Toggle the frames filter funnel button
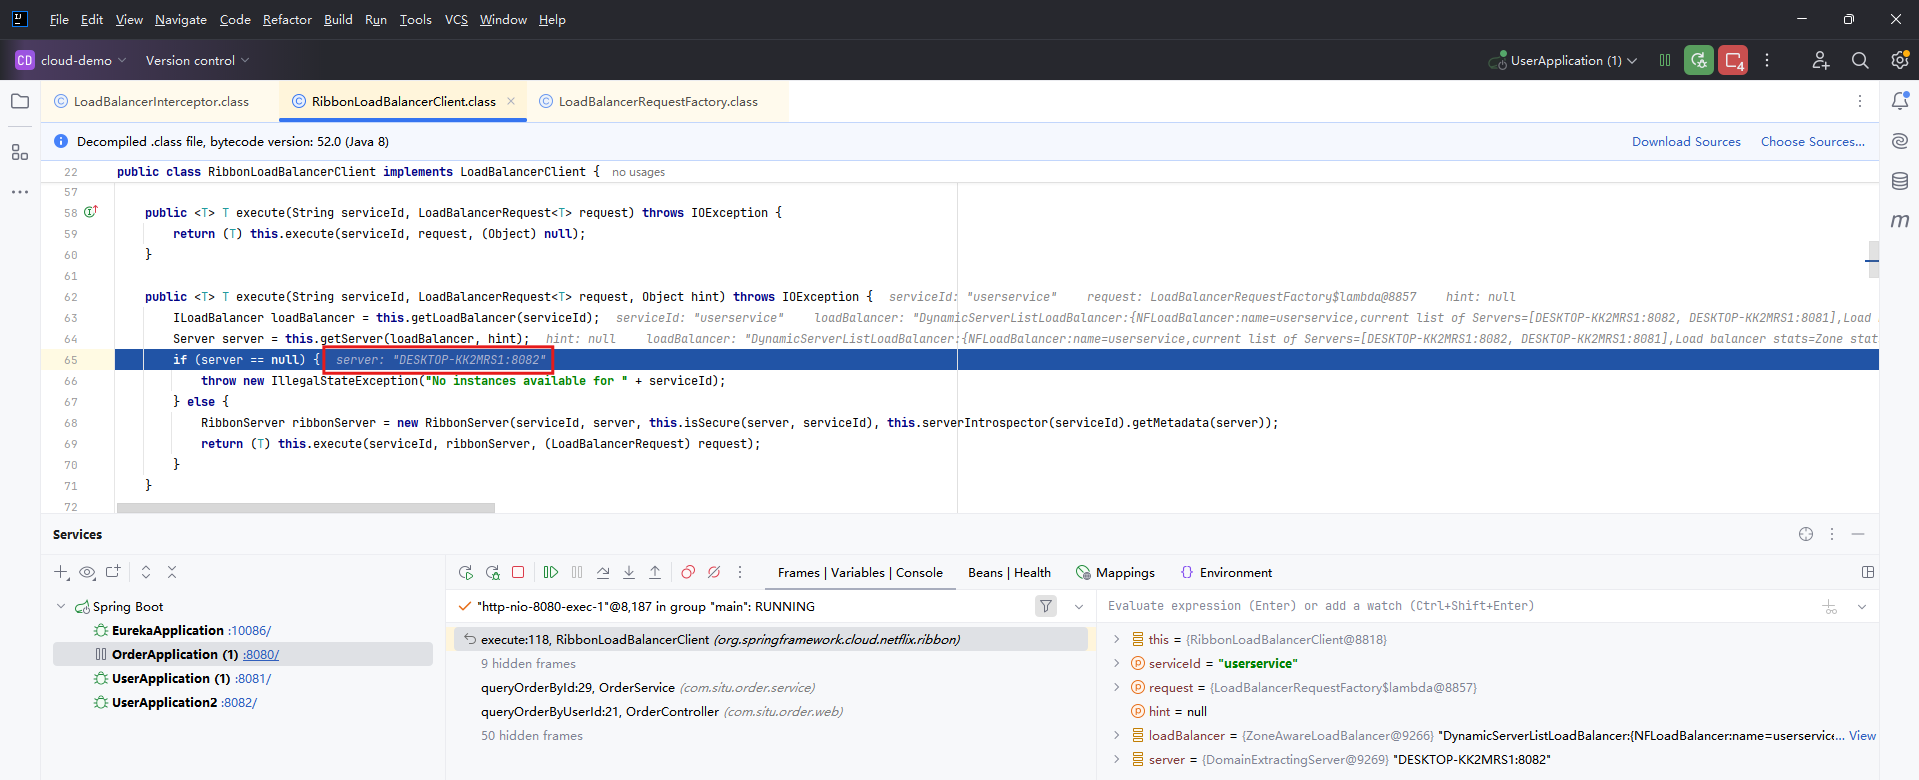This screenshot has height=780, width=1919. [1046, 606]
